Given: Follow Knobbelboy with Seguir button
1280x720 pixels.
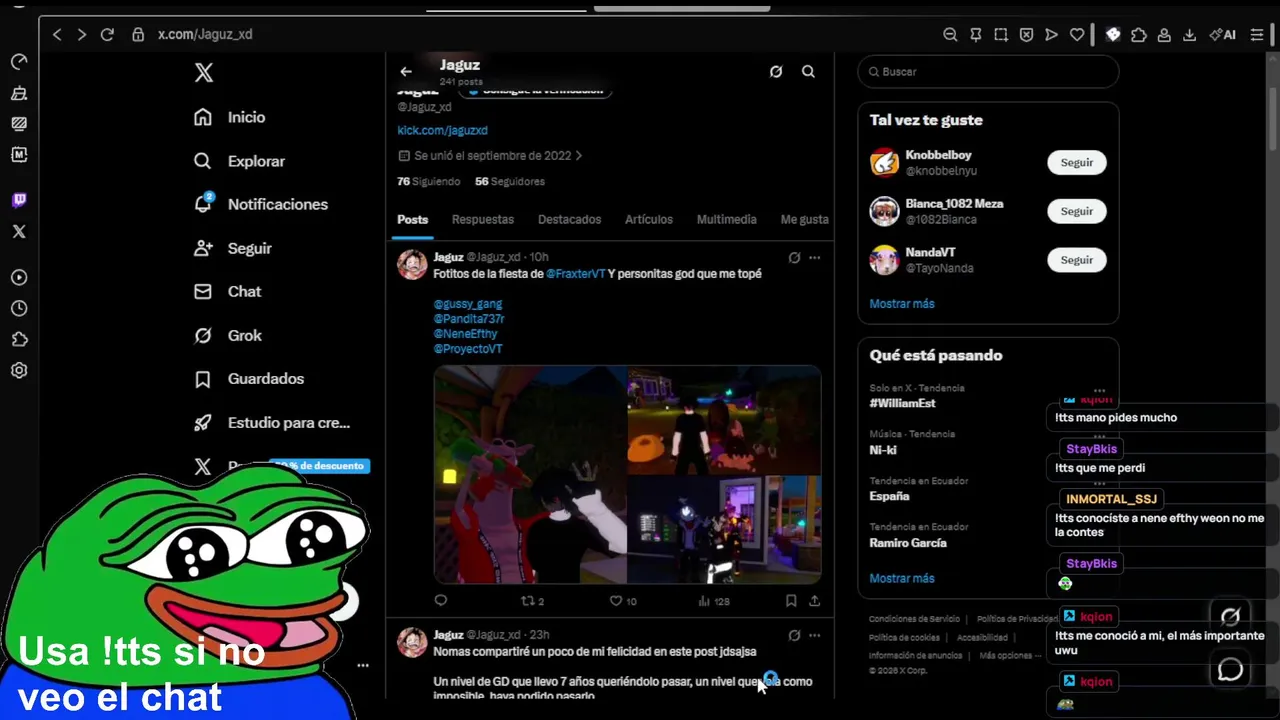Looking at the screenshot, I should pos(1077,162).
